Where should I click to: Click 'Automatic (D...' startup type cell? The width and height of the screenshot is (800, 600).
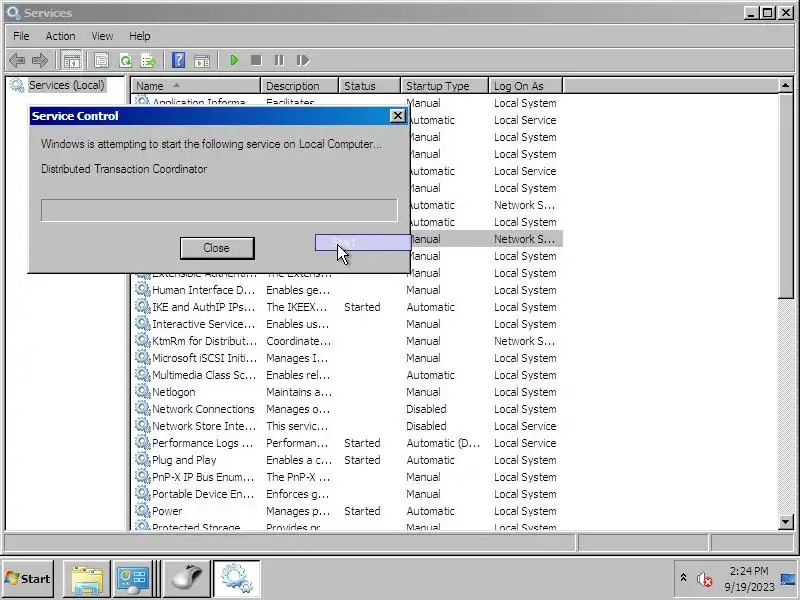(x=443, y=443)
